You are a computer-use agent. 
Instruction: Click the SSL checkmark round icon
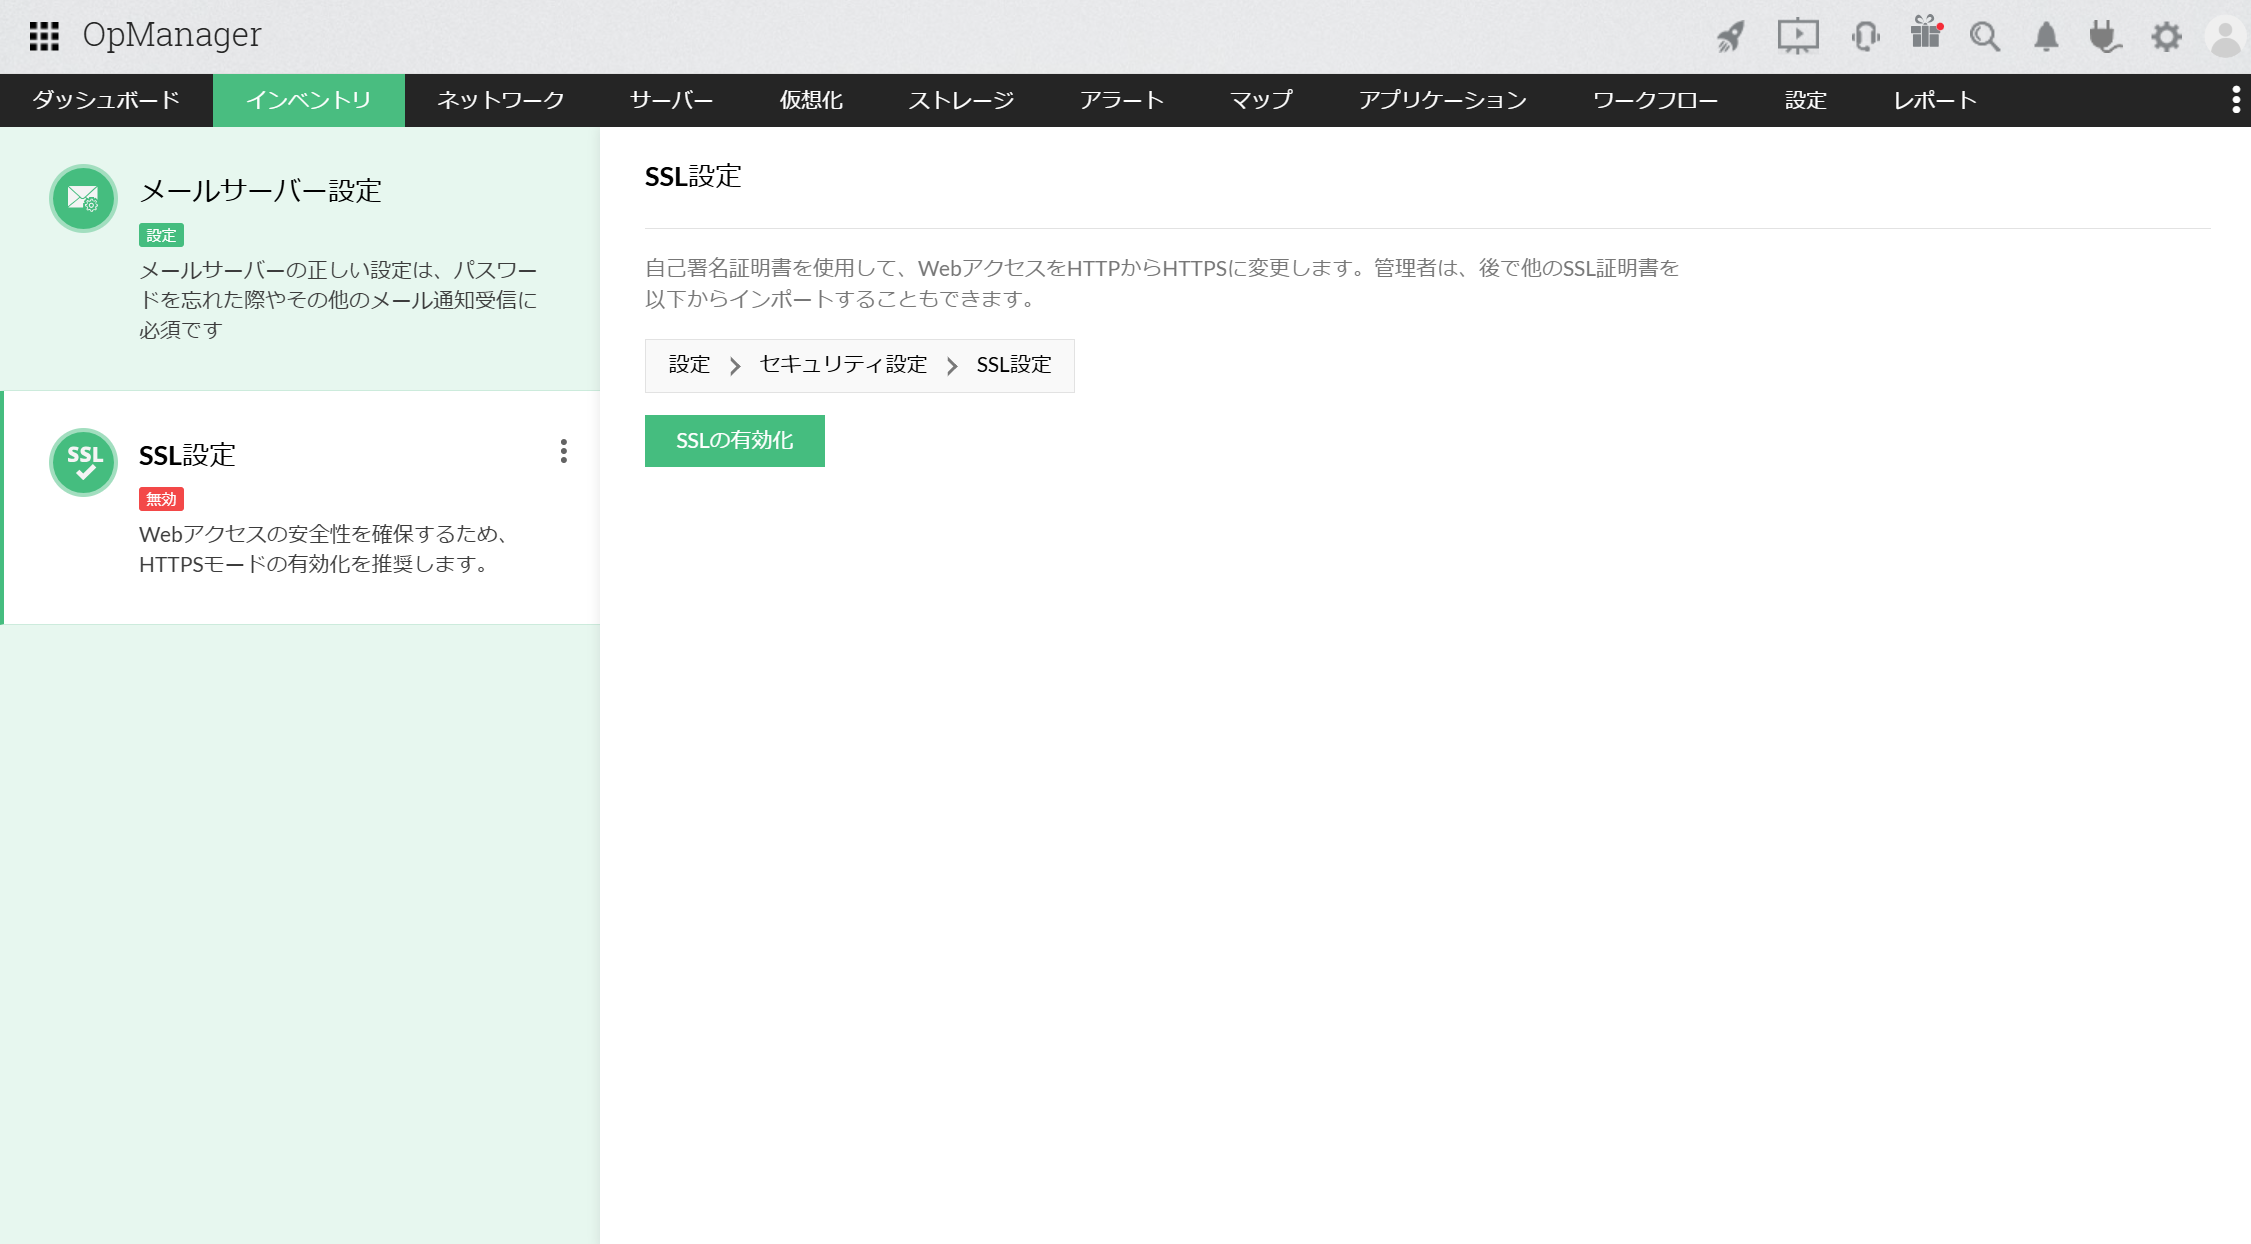(84, 462)
